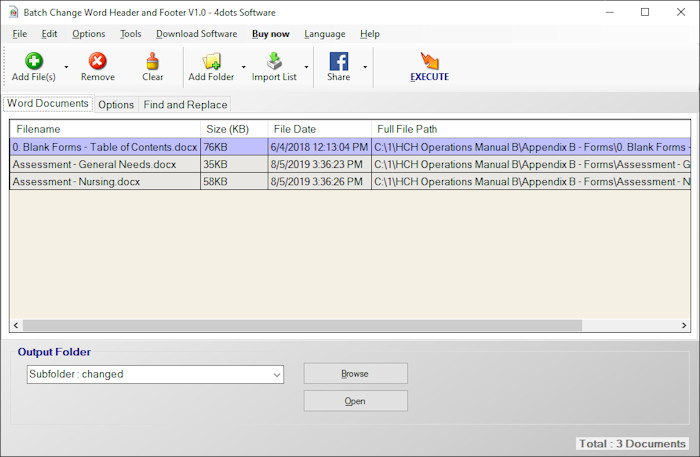Minimize the application window

[610, 12]
